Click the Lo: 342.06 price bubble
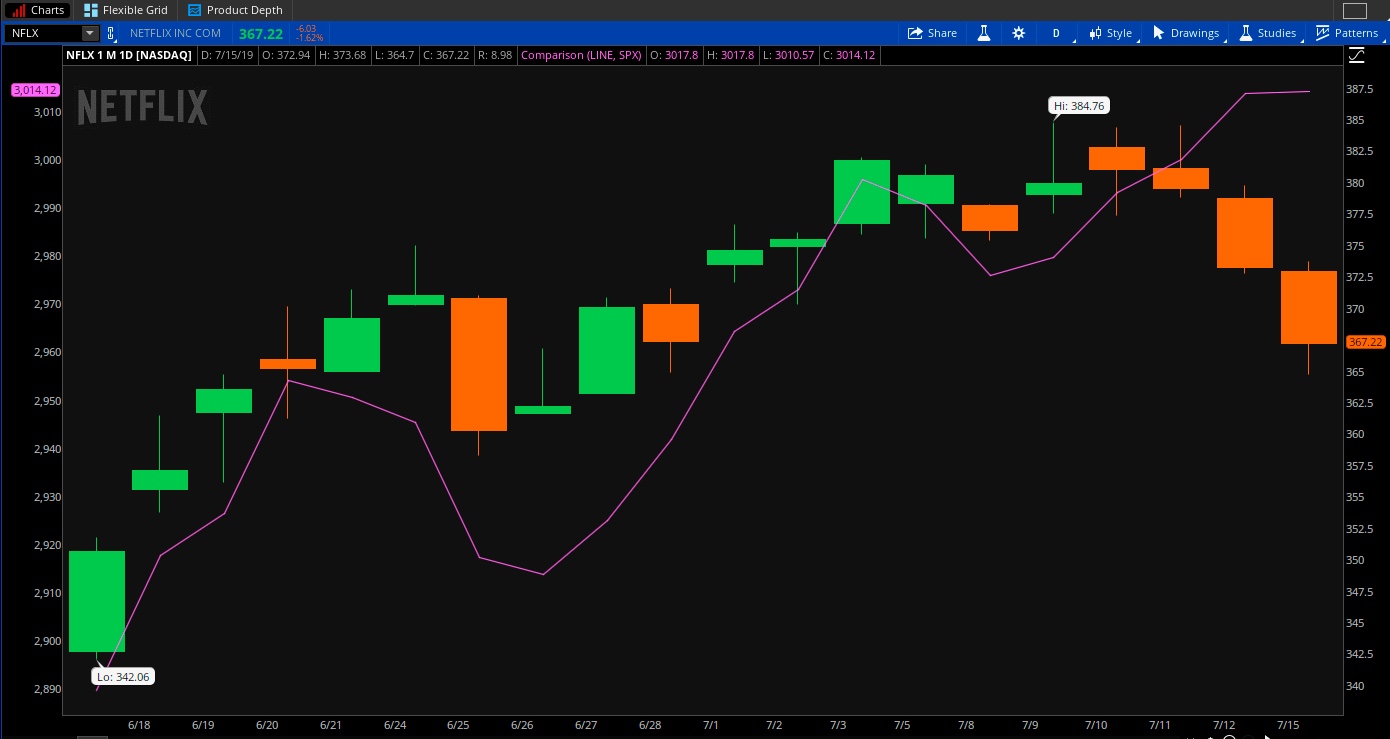1390x739 pixels. pyautogui.click(x=125, y=677)
